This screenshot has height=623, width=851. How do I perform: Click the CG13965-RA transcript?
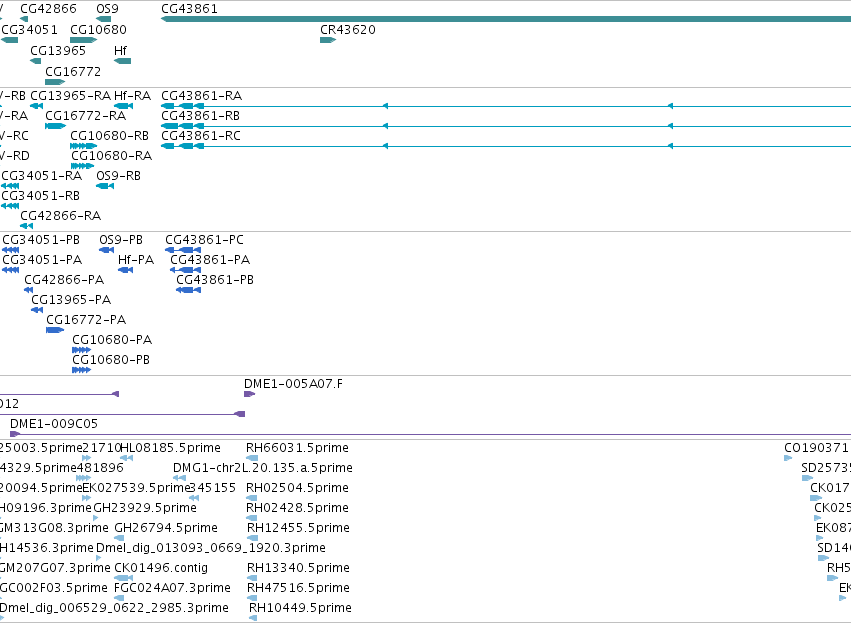click(36, 106)
